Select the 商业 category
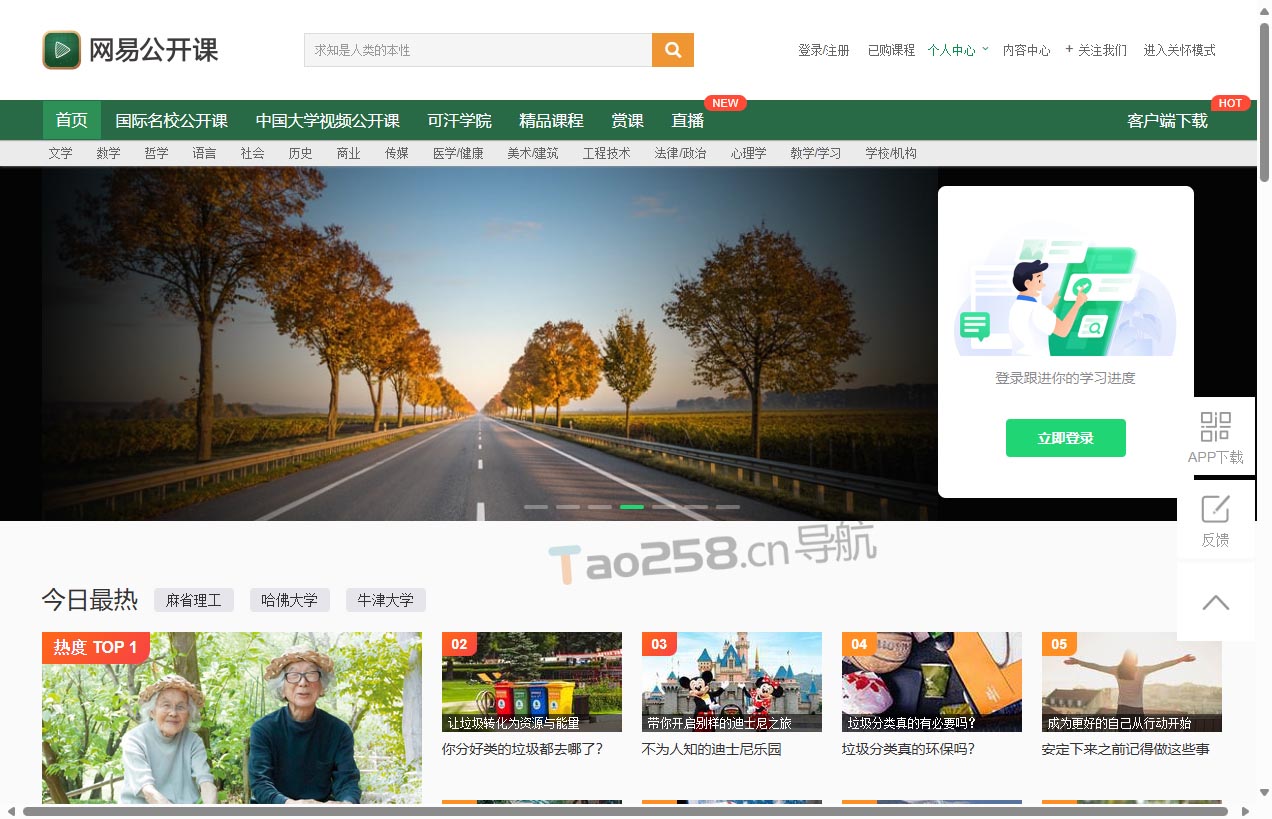1272x819 pixels. click(348, 153)
